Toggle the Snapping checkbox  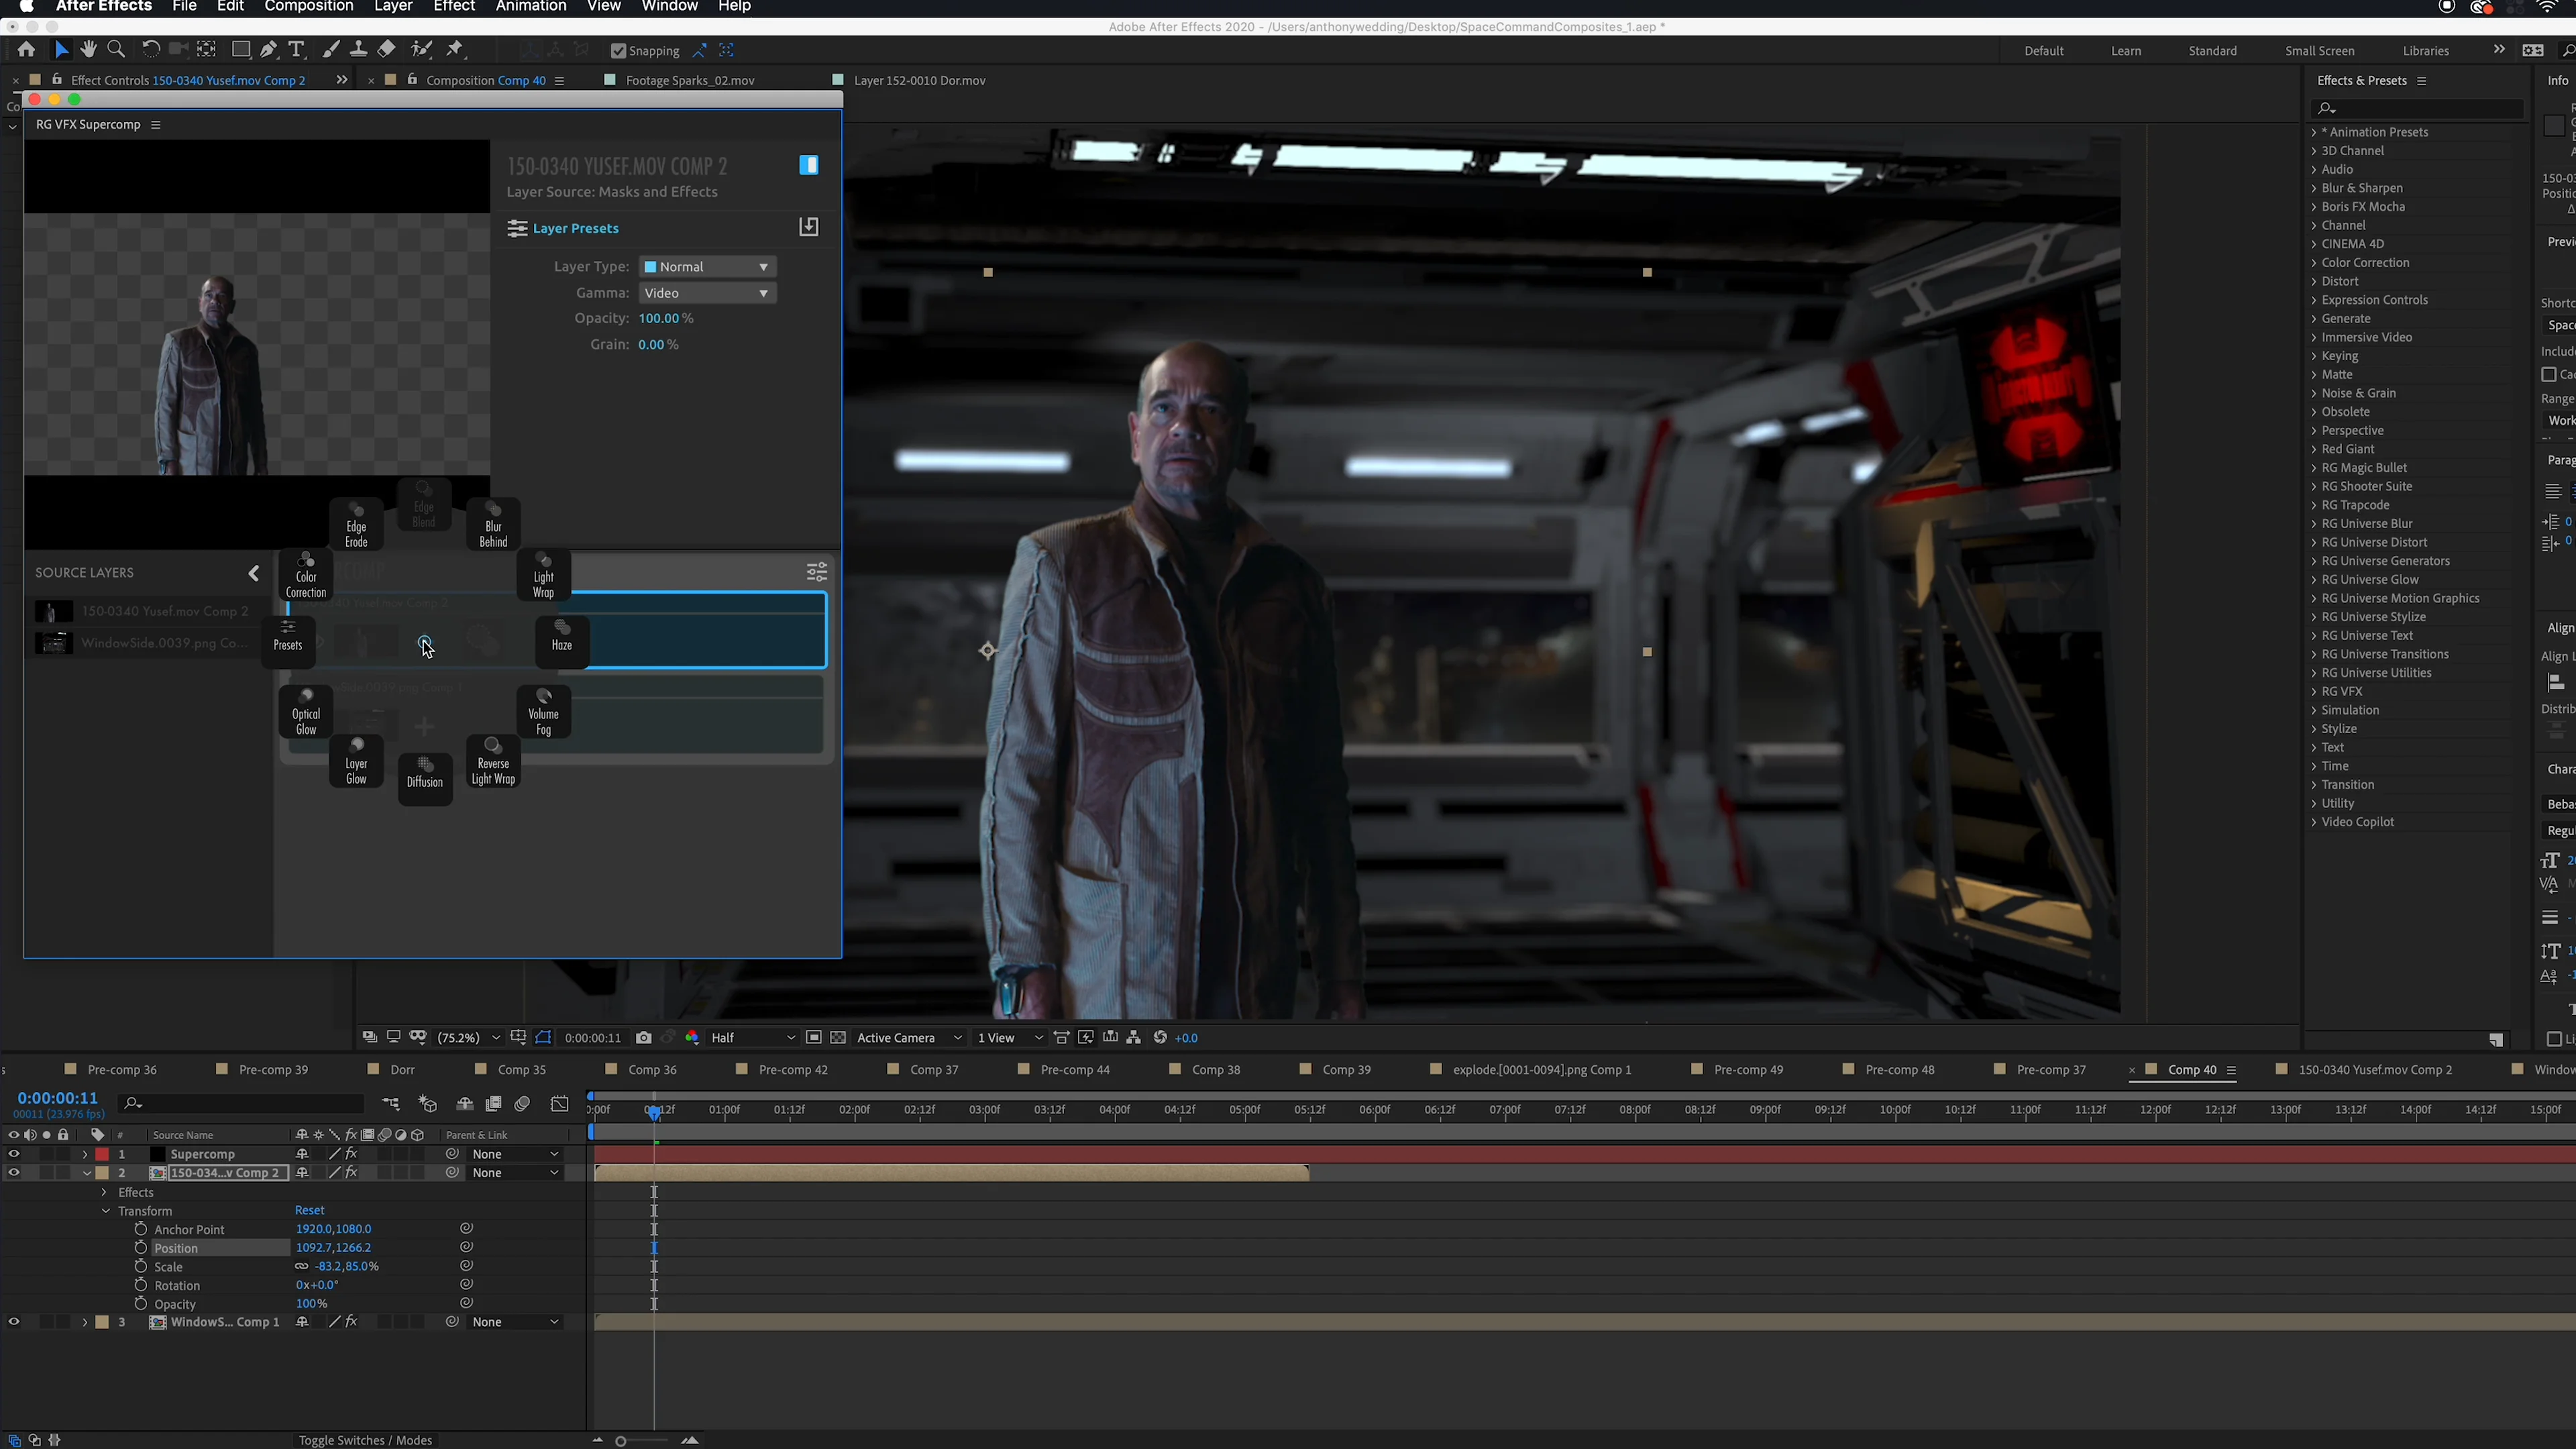618,51
